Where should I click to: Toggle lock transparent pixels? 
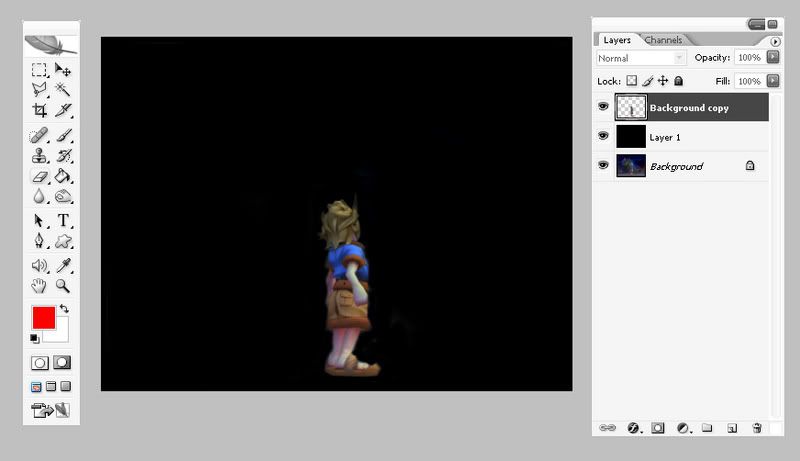632,81
